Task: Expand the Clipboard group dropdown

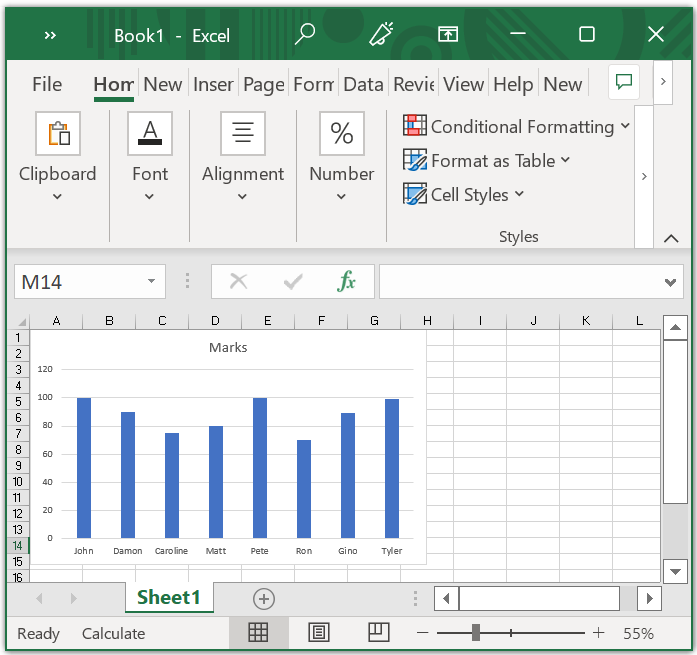Action: pos(57,196)
